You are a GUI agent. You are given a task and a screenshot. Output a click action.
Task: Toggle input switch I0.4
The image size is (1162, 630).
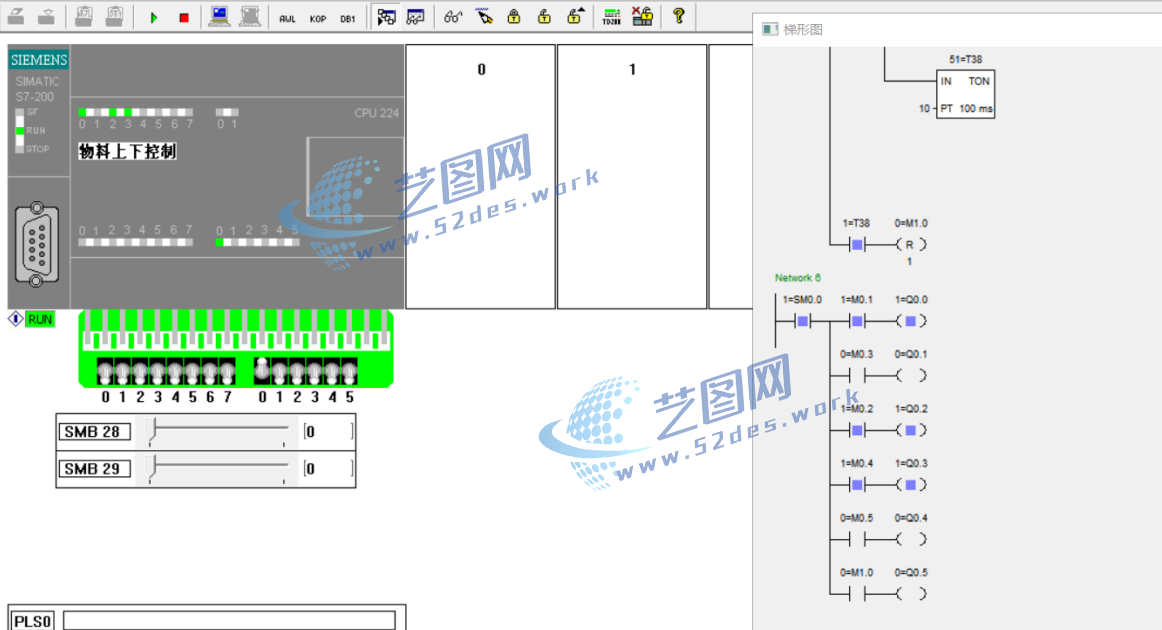(x=175, y=371)
